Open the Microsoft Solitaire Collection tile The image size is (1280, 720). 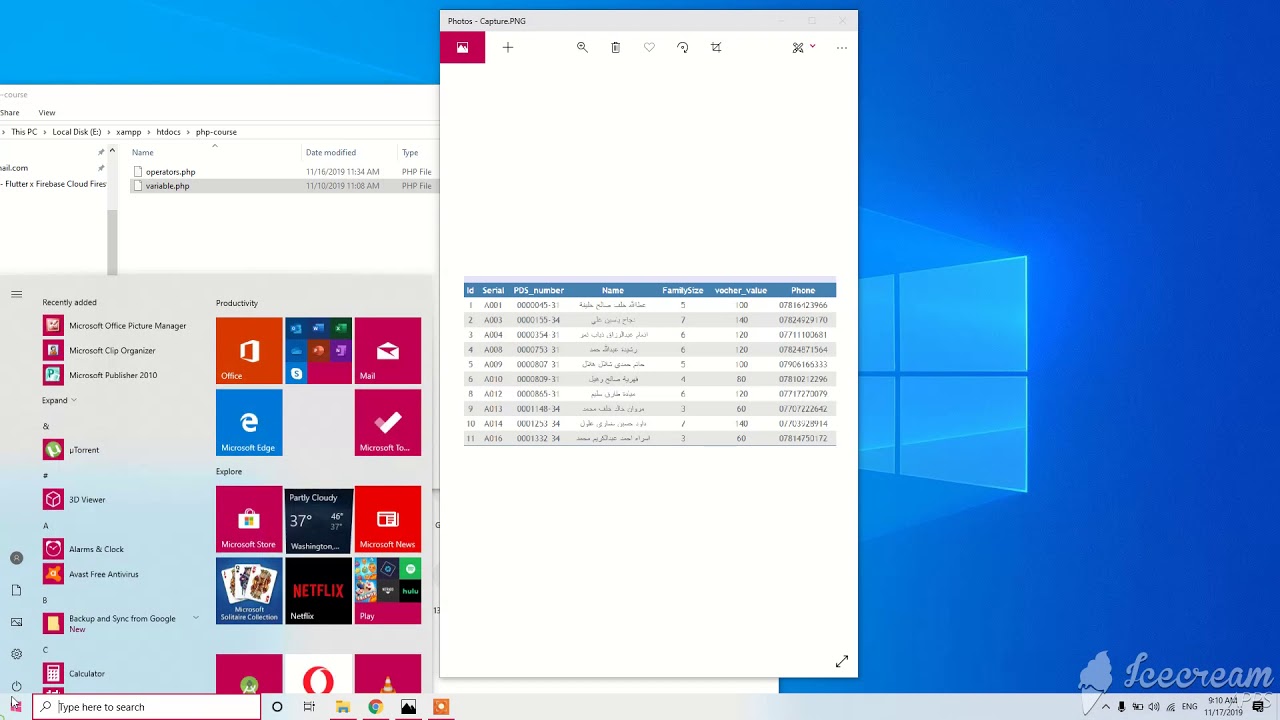[x=249, y=591]
